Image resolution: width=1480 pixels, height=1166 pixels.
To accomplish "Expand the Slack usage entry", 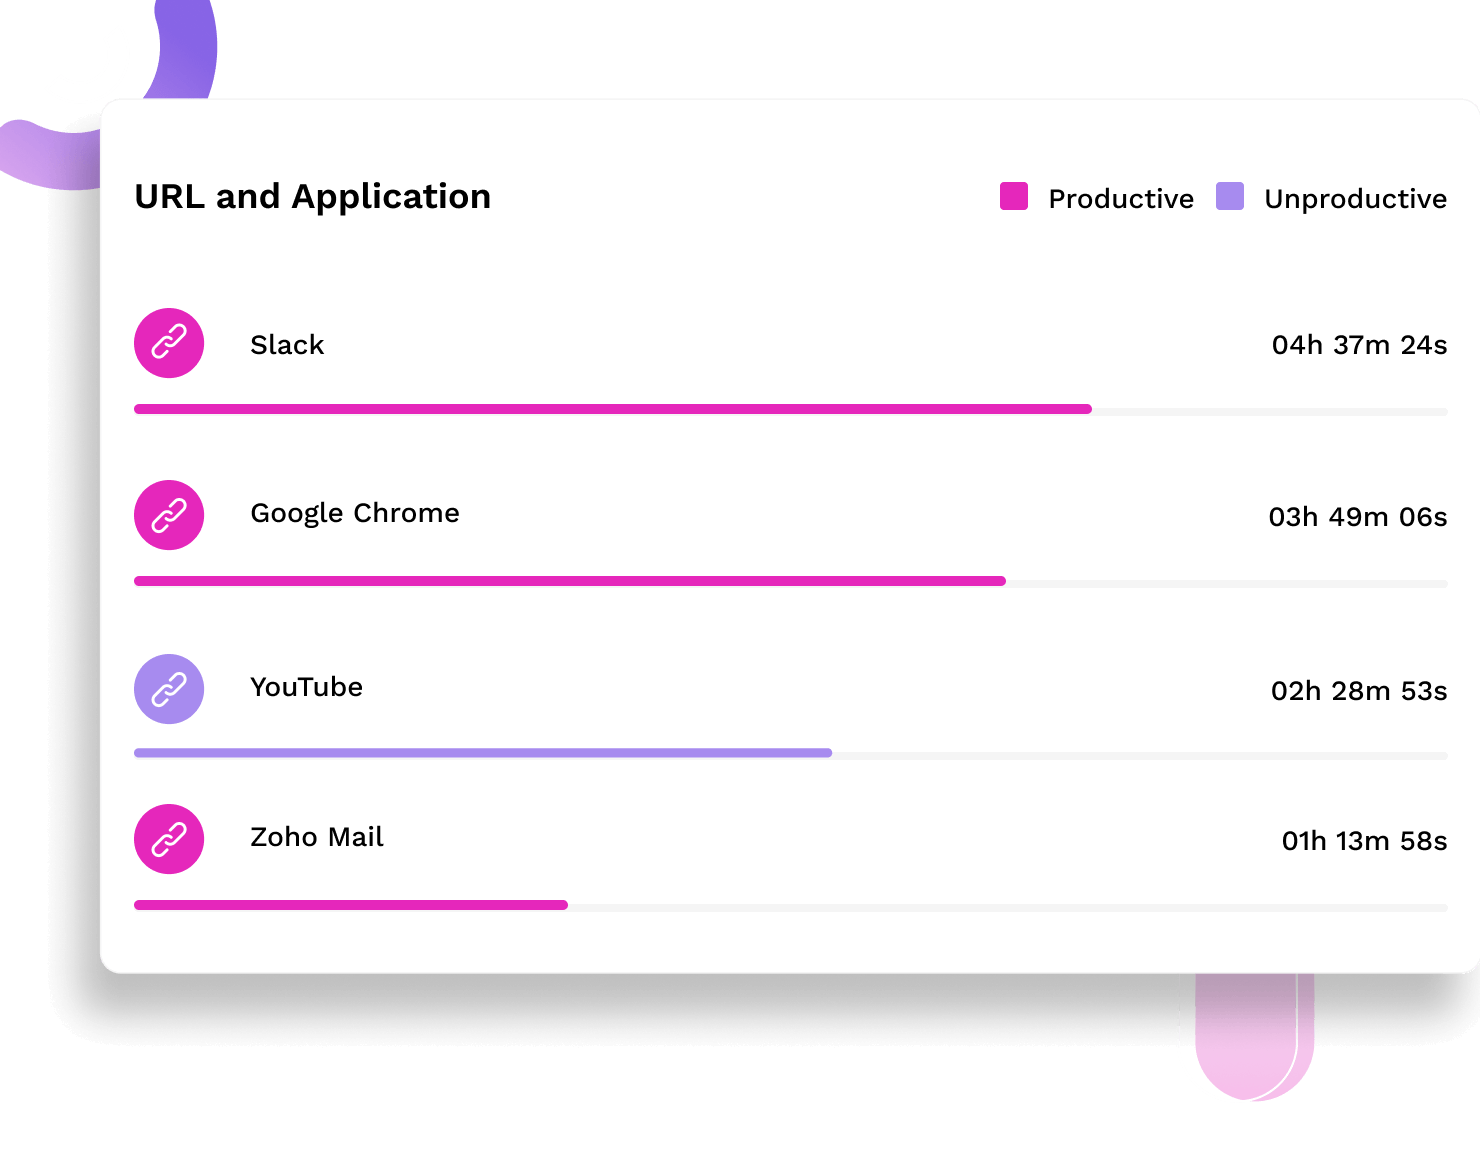I will point(288,344).
